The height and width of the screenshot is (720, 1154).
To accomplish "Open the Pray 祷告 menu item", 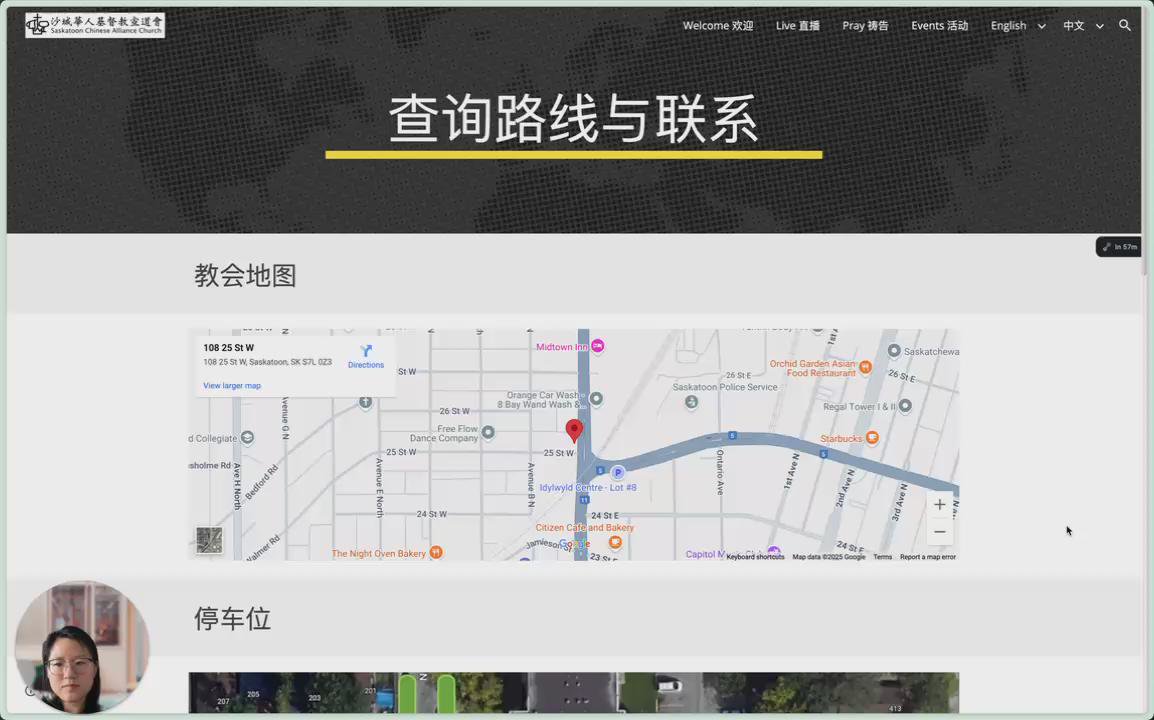I will pos(865,25).
